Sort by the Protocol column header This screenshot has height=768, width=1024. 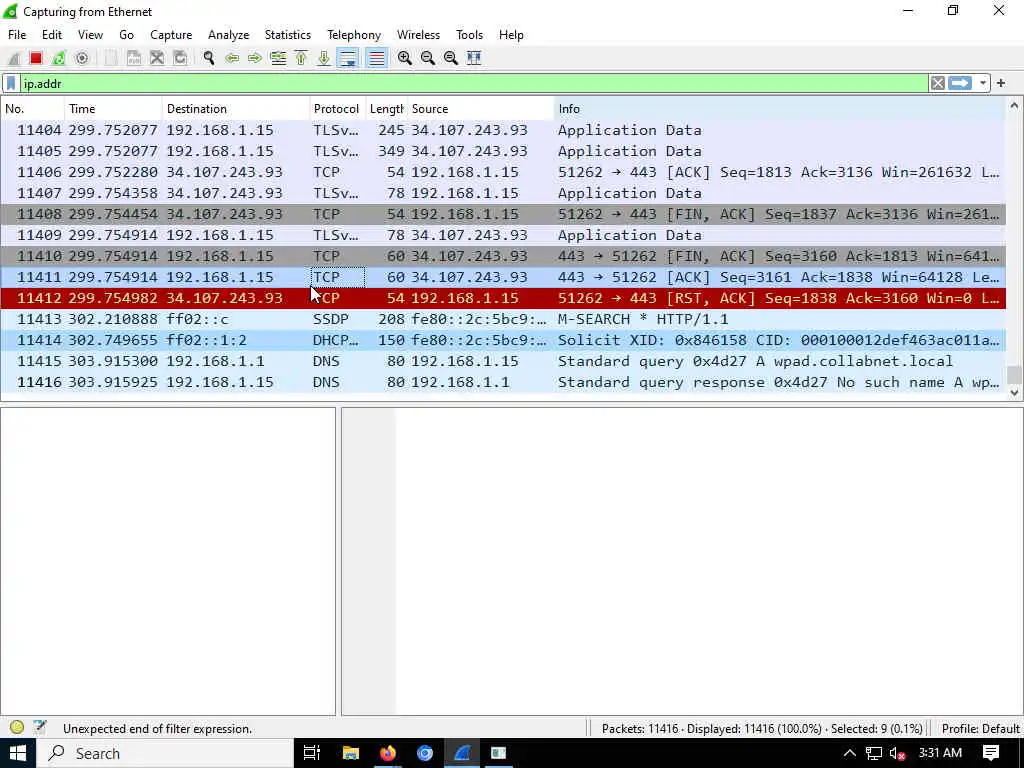click(x=338, y=109)
